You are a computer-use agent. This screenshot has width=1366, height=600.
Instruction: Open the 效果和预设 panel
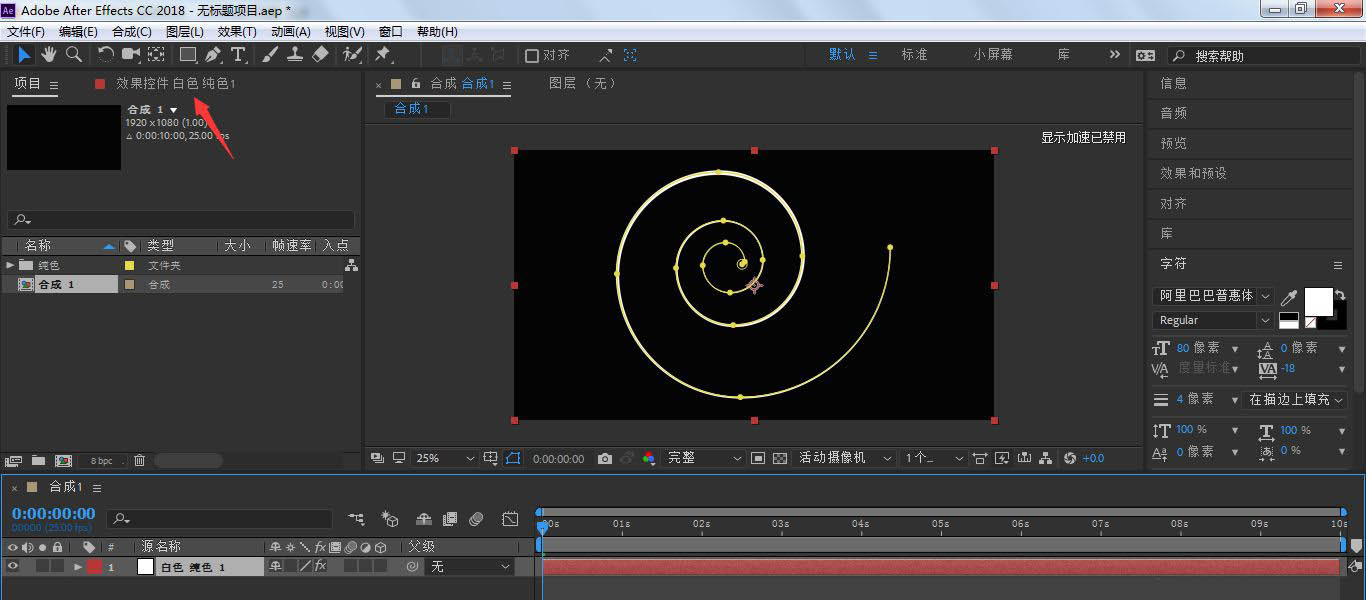click(1193, 173)
